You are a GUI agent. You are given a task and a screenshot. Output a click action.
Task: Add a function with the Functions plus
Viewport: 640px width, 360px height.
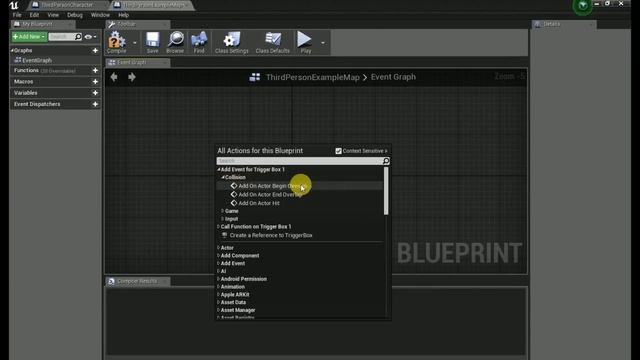(x=95, y=70)
